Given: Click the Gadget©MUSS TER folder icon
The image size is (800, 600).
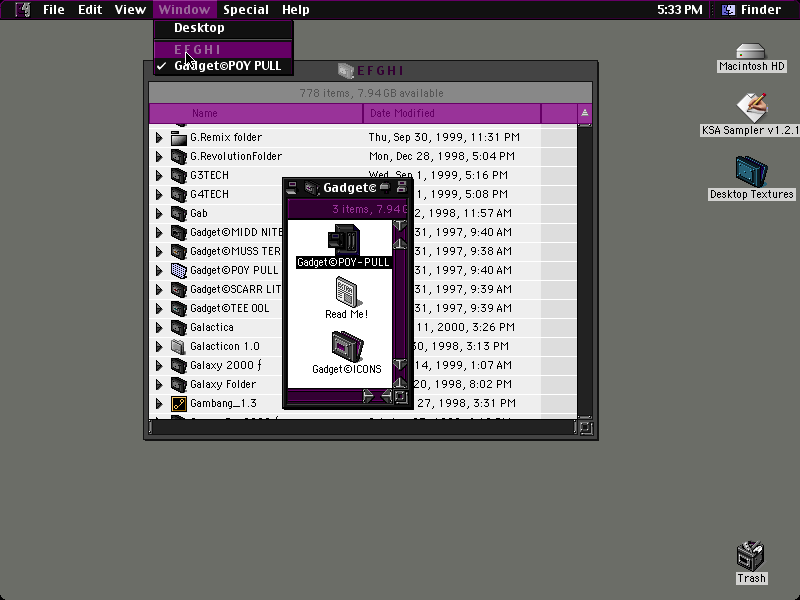Looking at the screenshot, I should coord(179,251).
